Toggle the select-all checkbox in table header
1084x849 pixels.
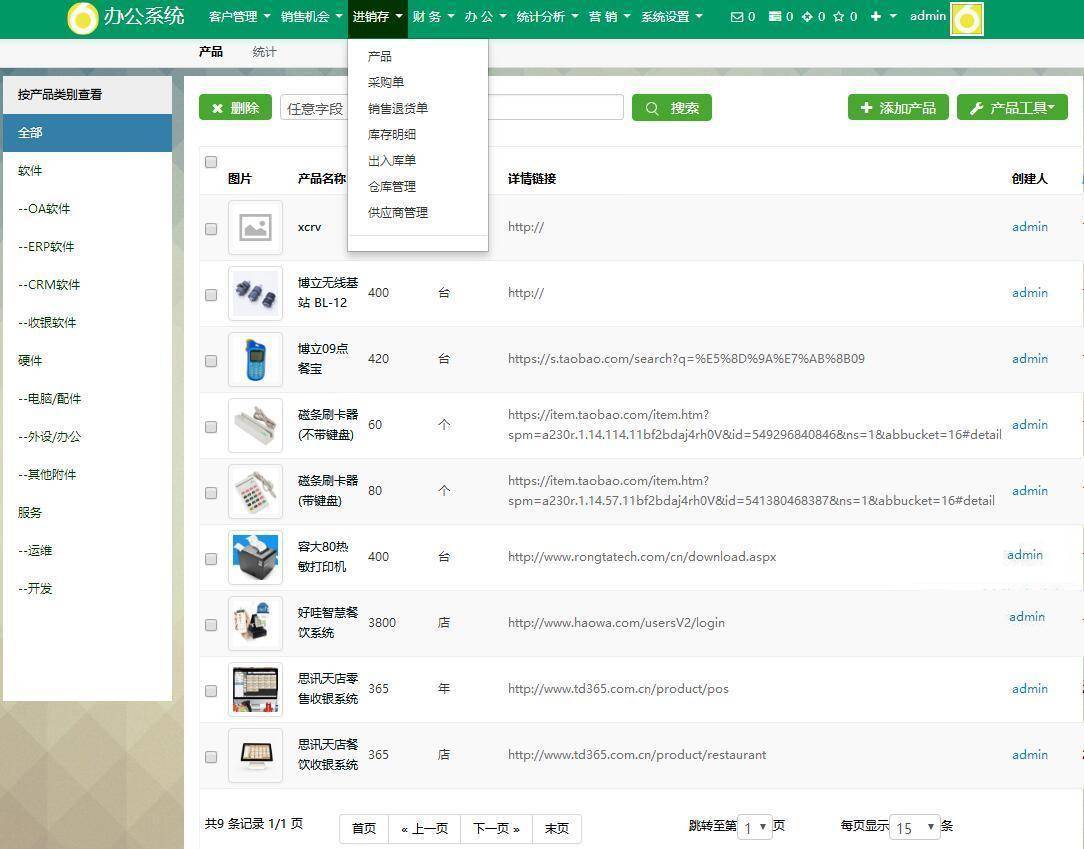pos(211,162)
